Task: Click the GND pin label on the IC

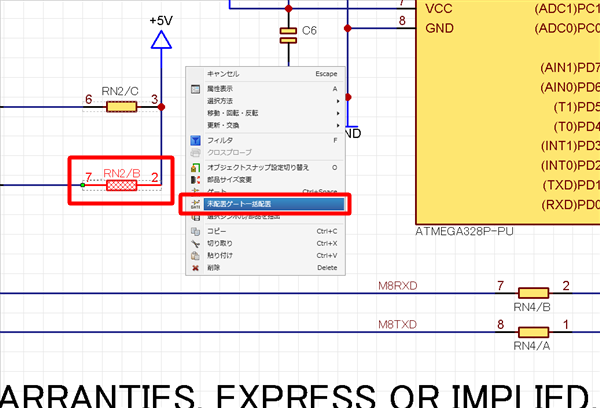Action: pyautogui.click(x=439, y=28)
